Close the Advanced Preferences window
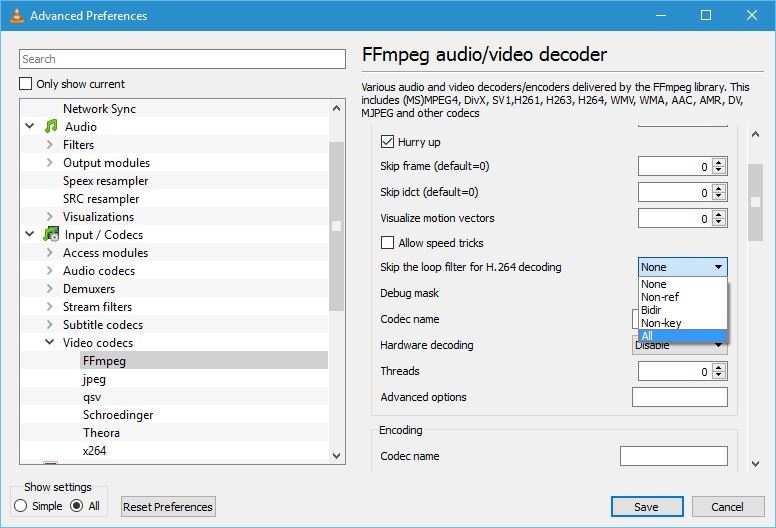Viewport: 776px width, 528px height. click(752, 15)
